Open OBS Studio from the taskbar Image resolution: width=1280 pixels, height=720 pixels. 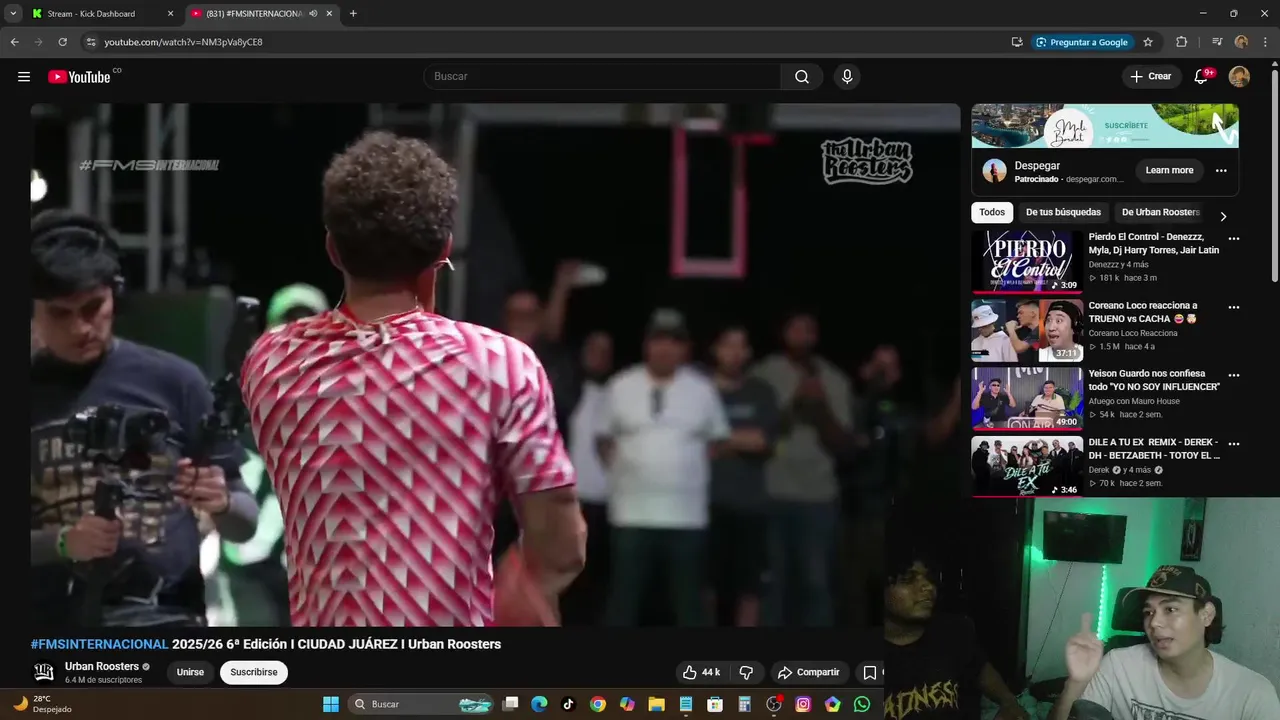click(x=774, y=704)
